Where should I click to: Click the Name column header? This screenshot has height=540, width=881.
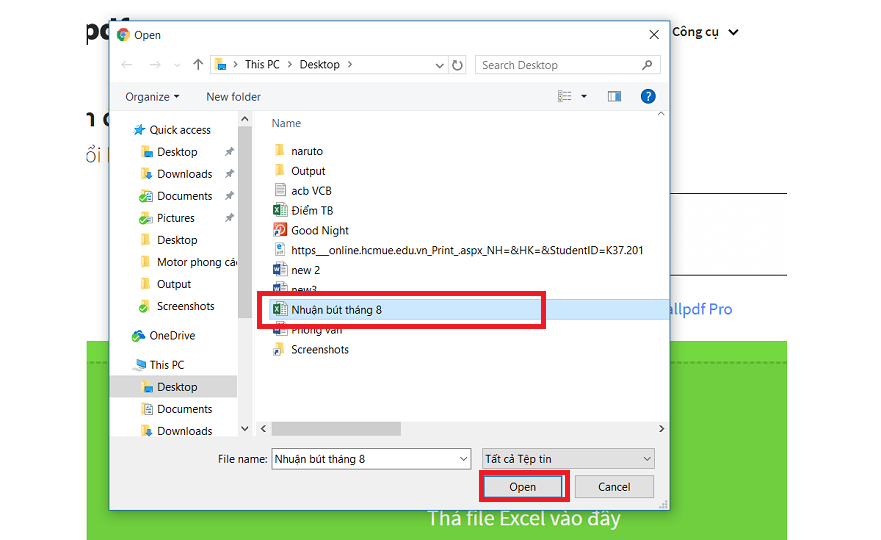(286, 123)
